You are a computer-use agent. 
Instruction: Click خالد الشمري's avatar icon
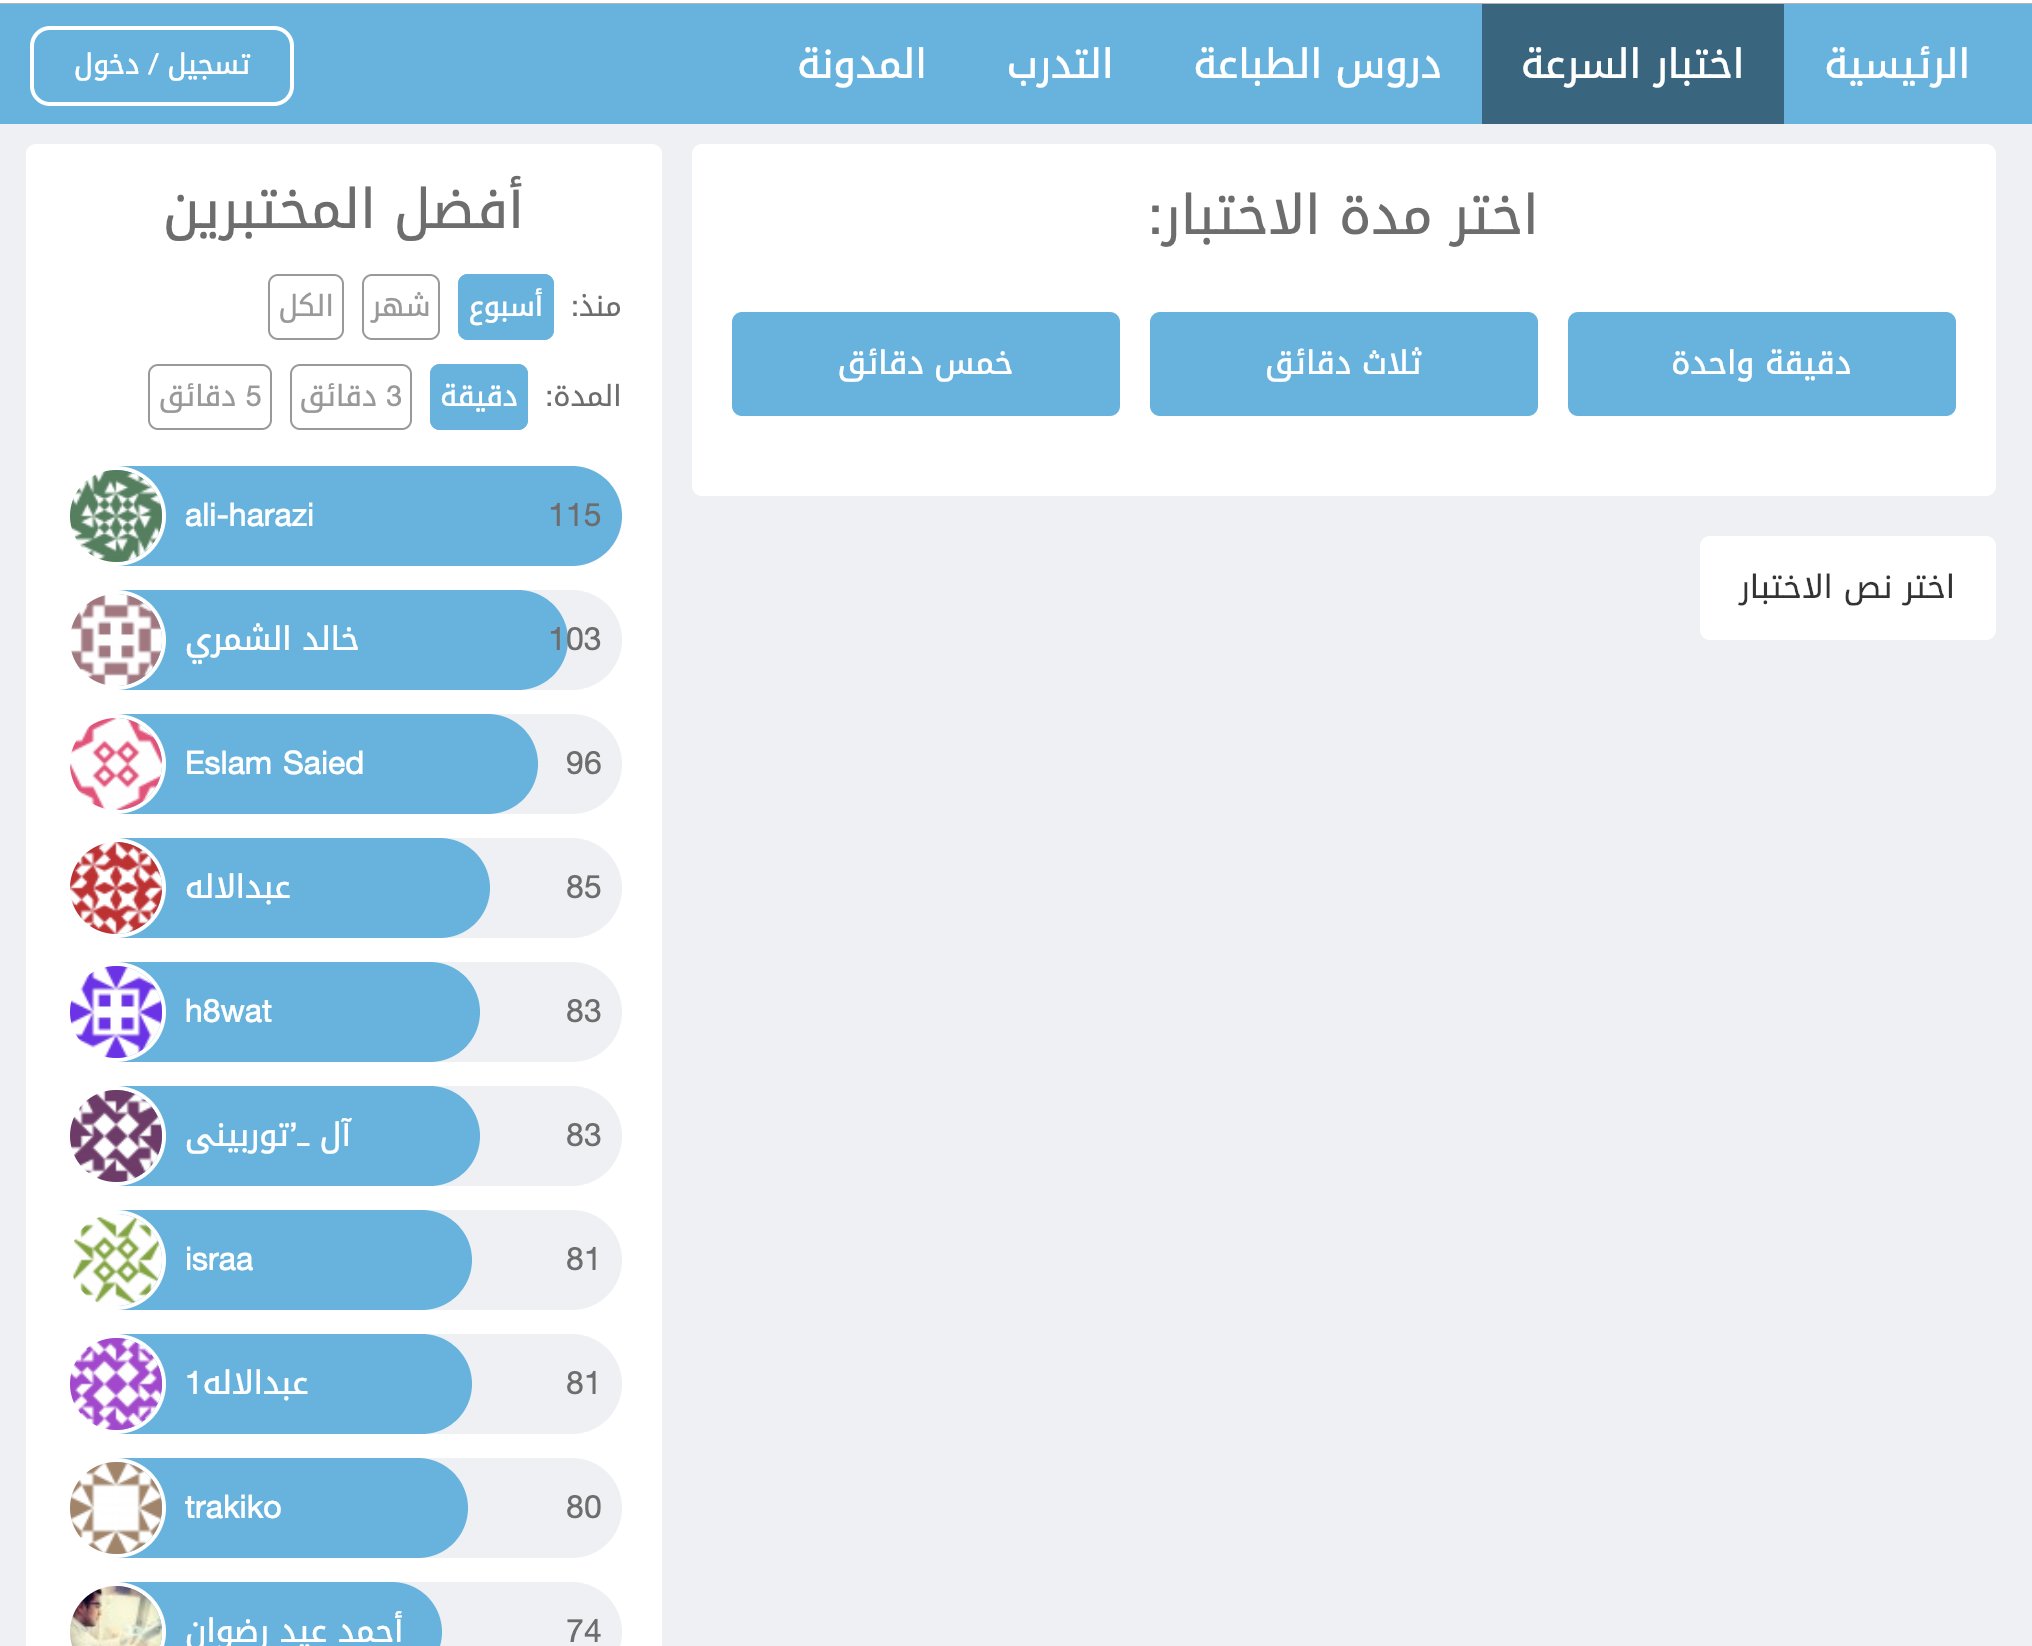[117, 640]
